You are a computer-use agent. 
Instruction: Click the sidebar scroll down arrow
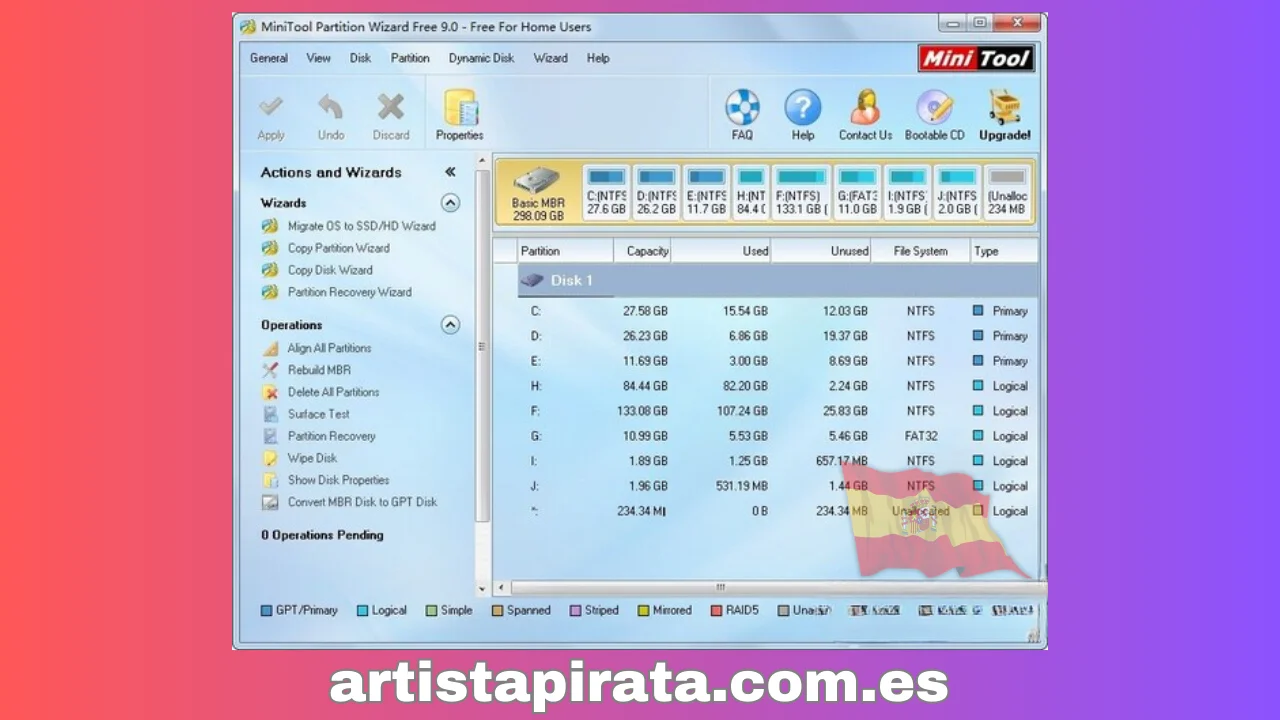(x=482, y=589)
